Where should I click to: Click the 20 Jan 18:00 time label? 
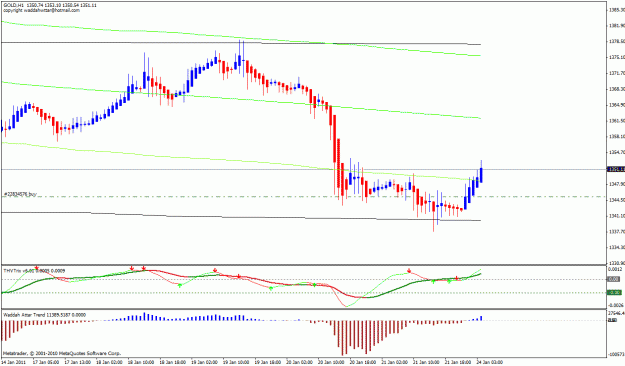point(362,362)
